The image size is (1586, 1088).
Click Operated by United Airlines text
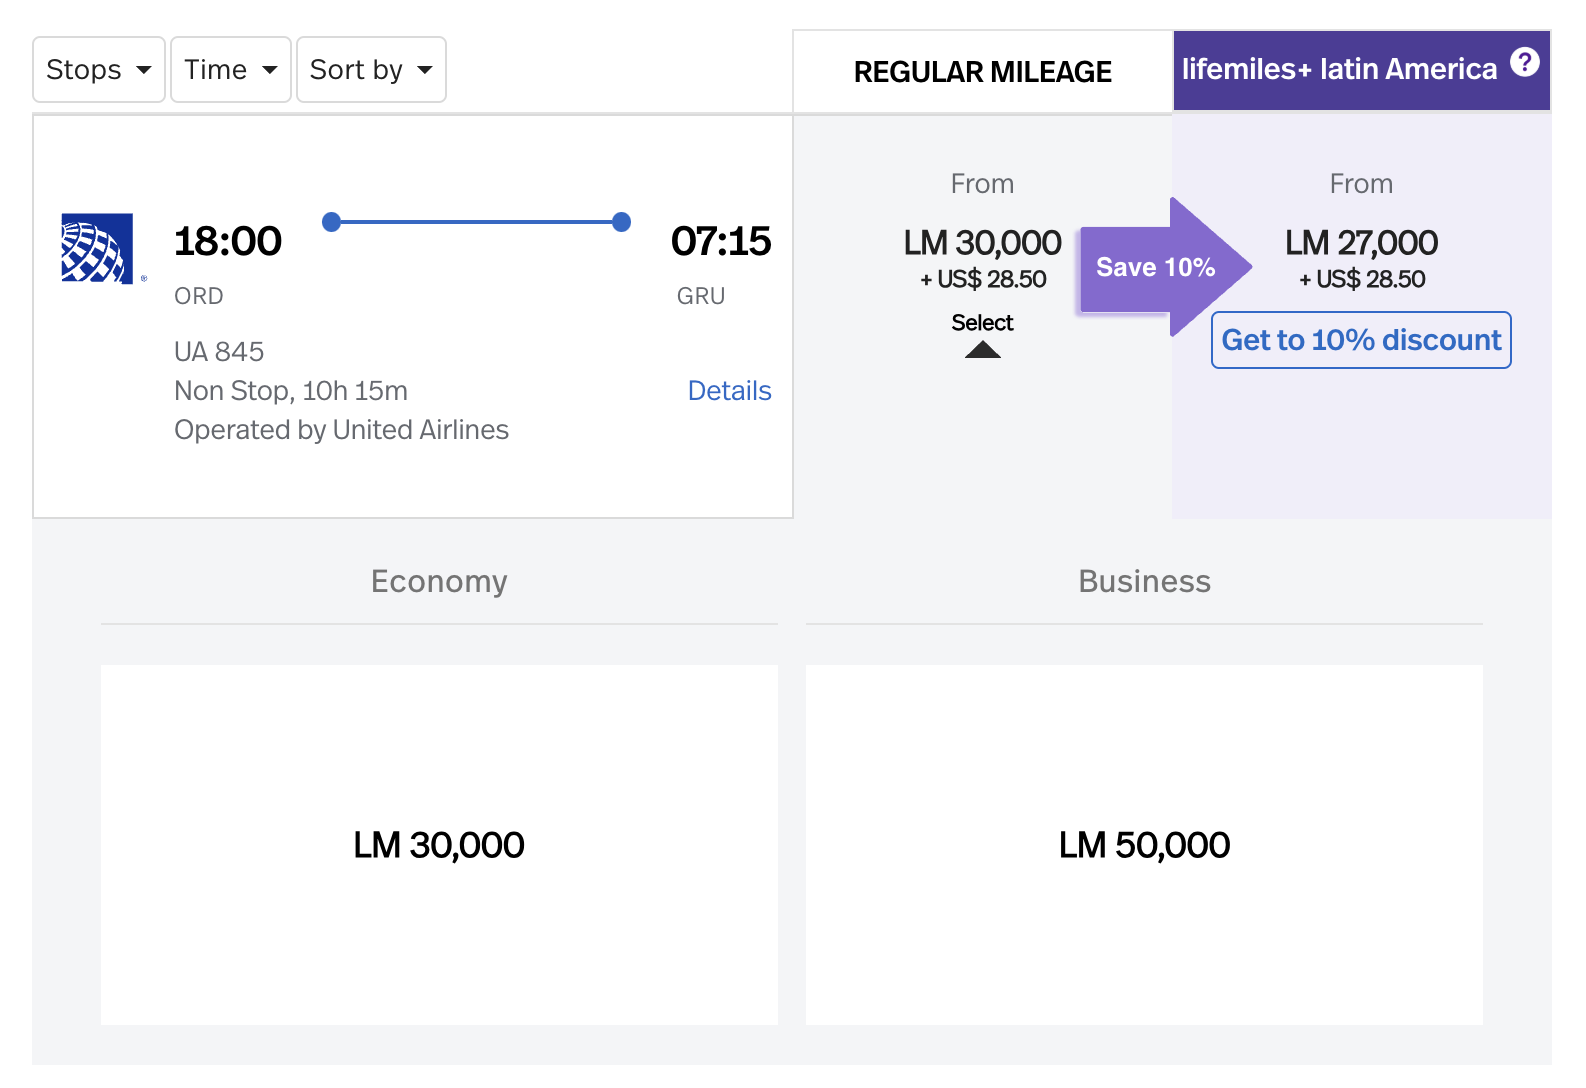(x=341, y=430)
